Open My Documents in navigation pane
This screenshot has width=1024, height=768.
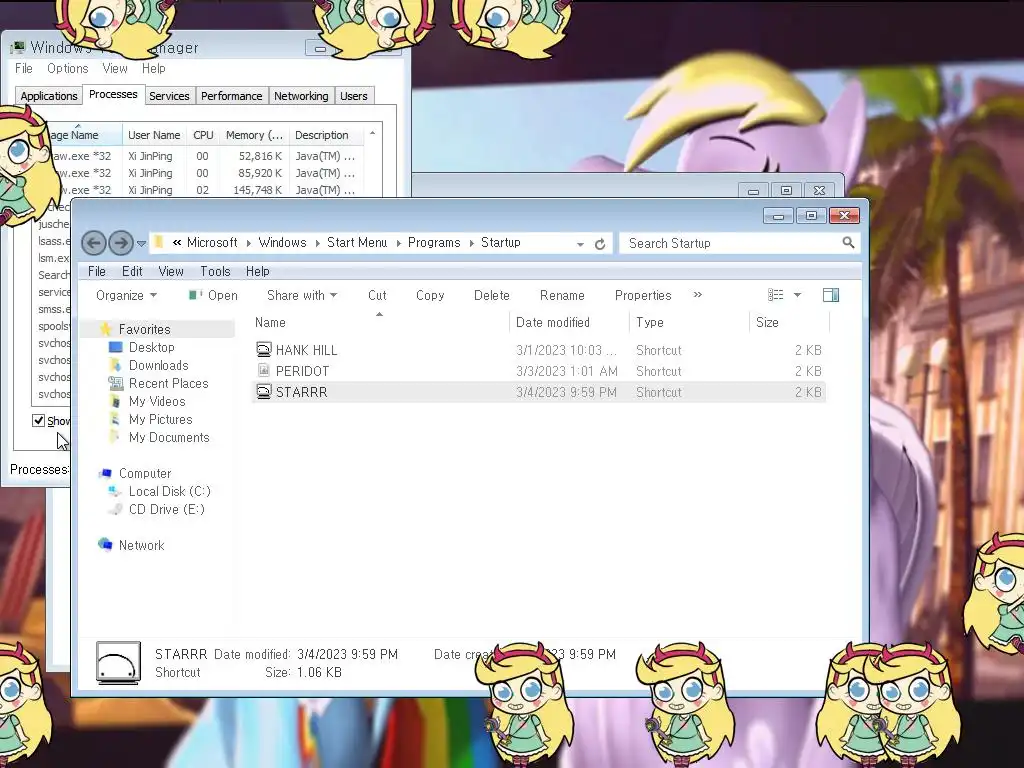pyautogui.click(x=168, y=437)
